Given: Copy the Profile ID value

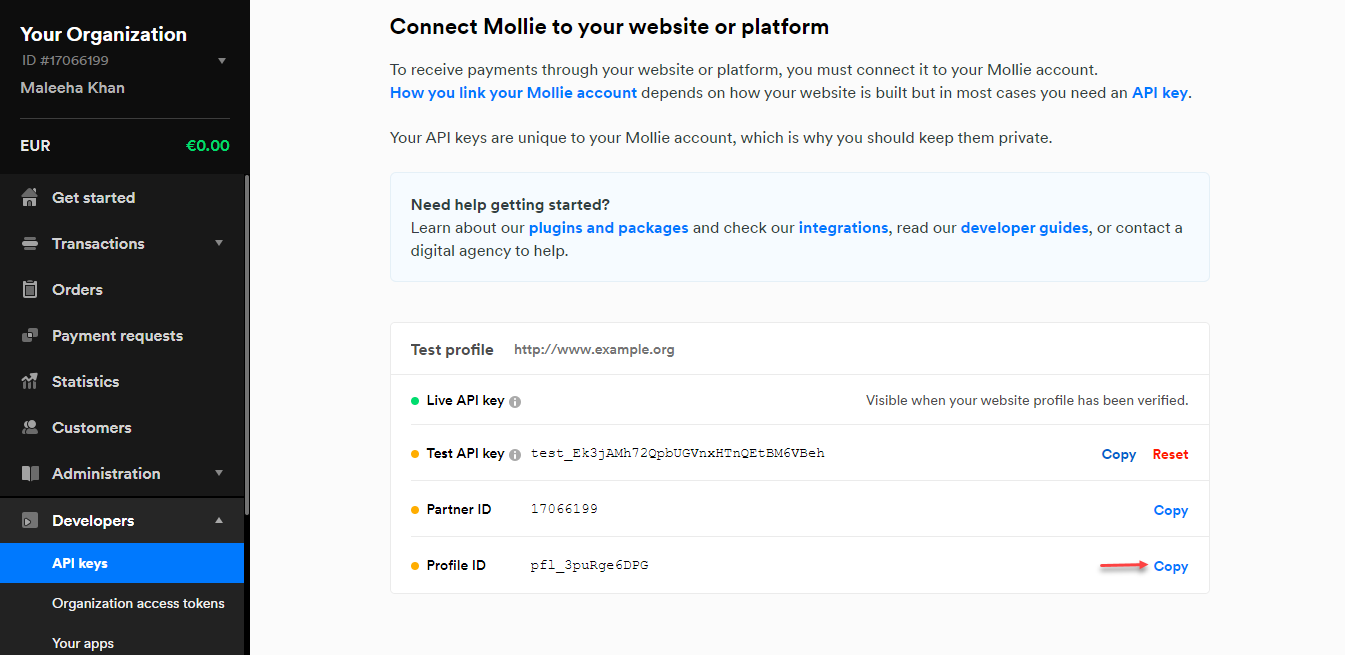Looking at the screenshot, I should [1170, 566].
